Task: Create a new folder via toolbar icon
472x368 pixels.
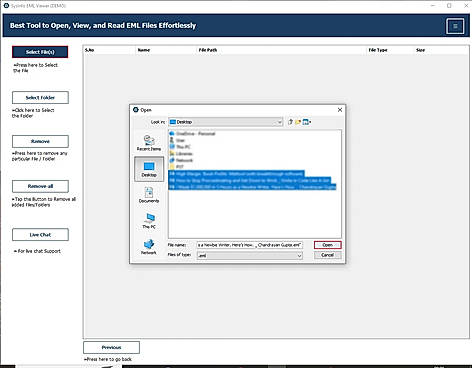Action: tap(298, 122)
